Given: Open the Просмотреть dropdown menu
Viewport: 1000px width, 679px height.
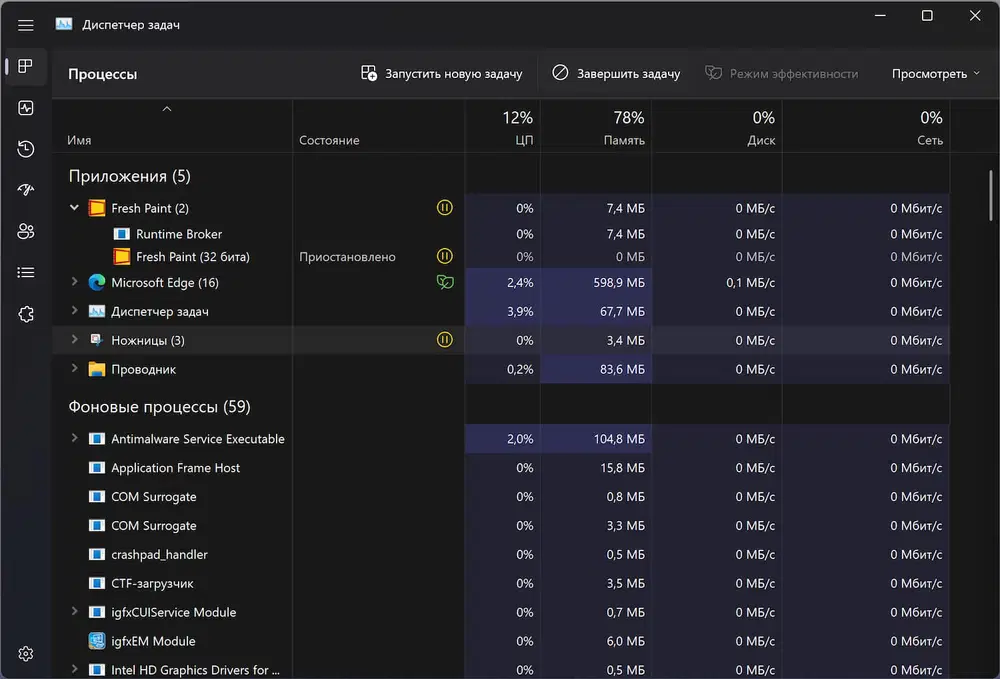Looking at the screenshot, I should click(936, 74).
